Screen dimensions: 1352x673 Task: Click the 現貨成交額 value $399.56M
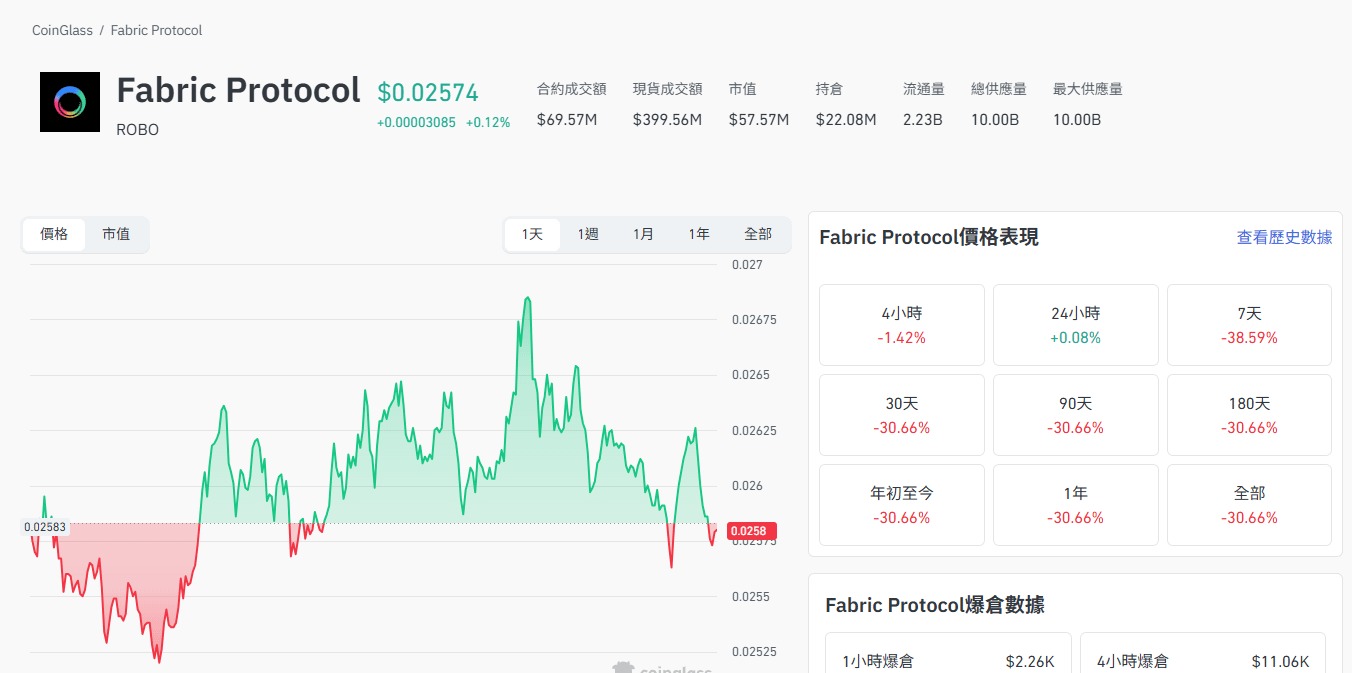(667, 120)
